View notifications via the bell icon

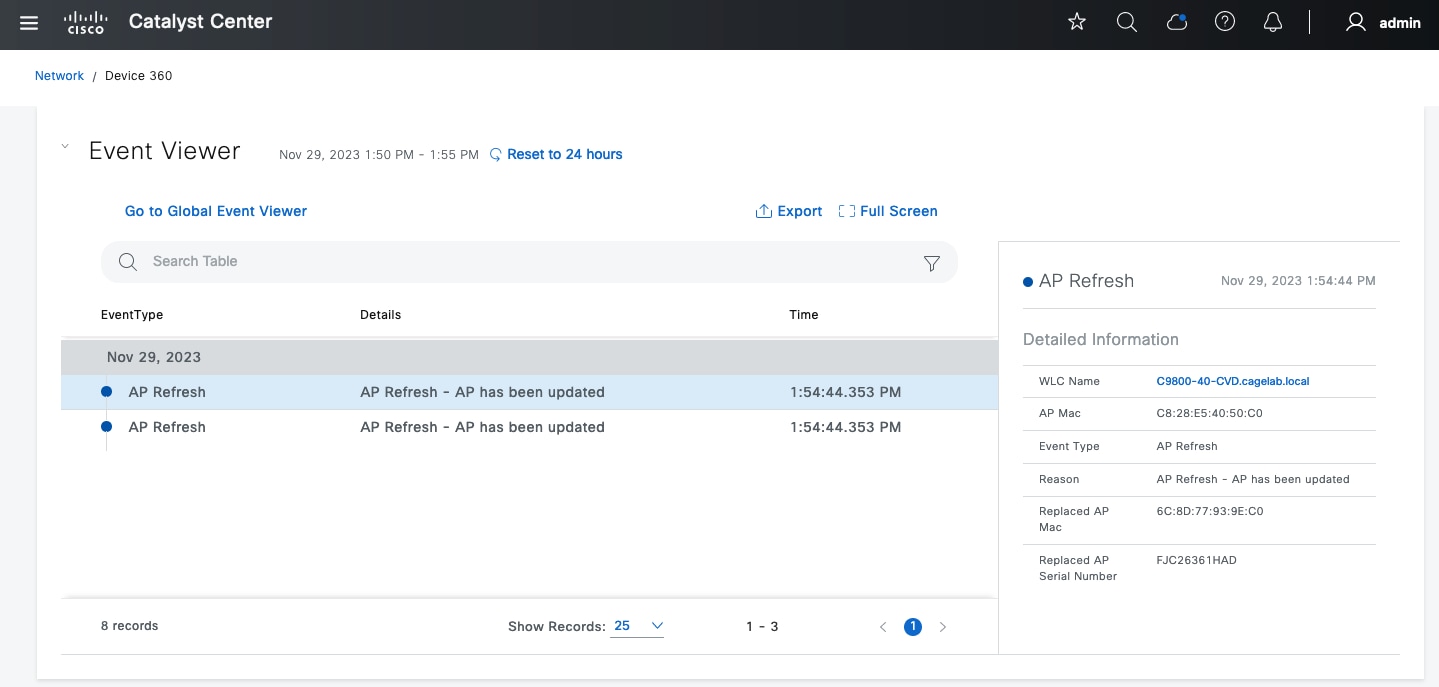1273,22
